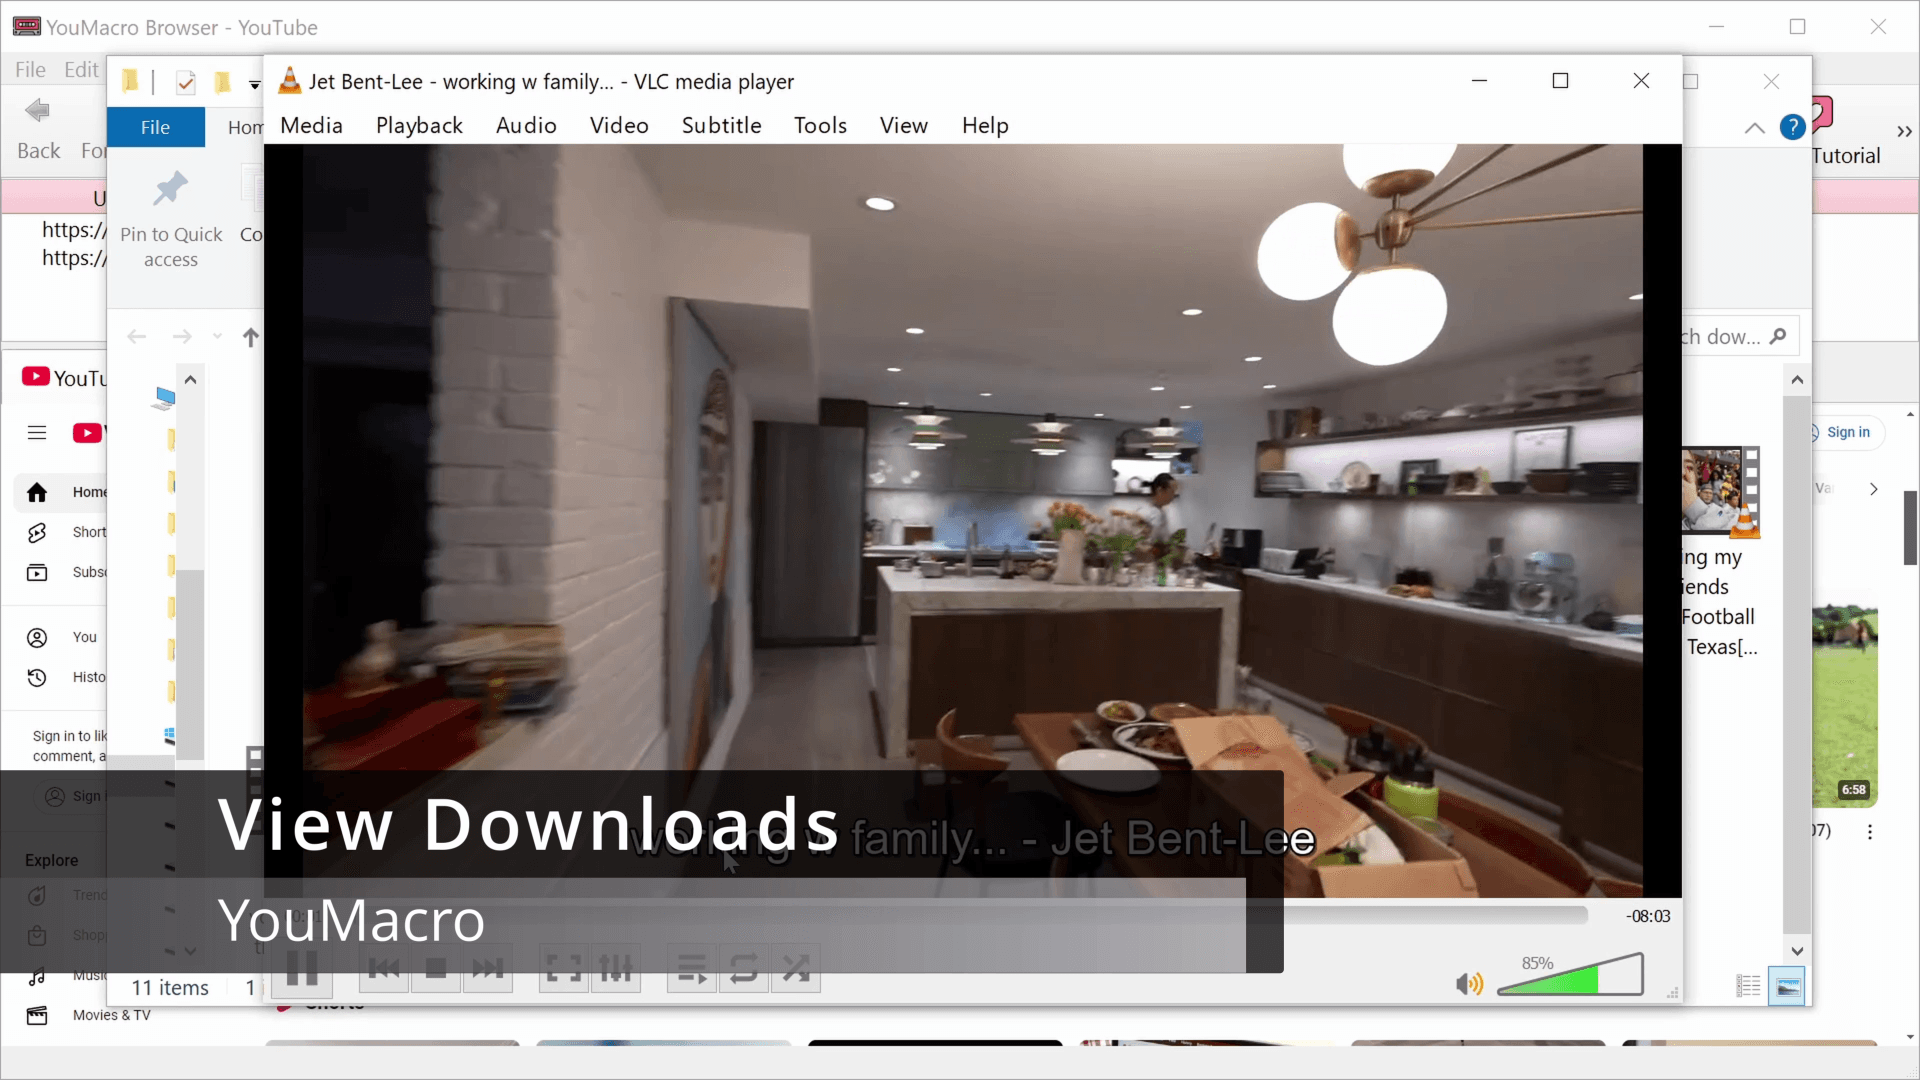Click Pin to Quick access in File Explorer

tap(171, 220)
